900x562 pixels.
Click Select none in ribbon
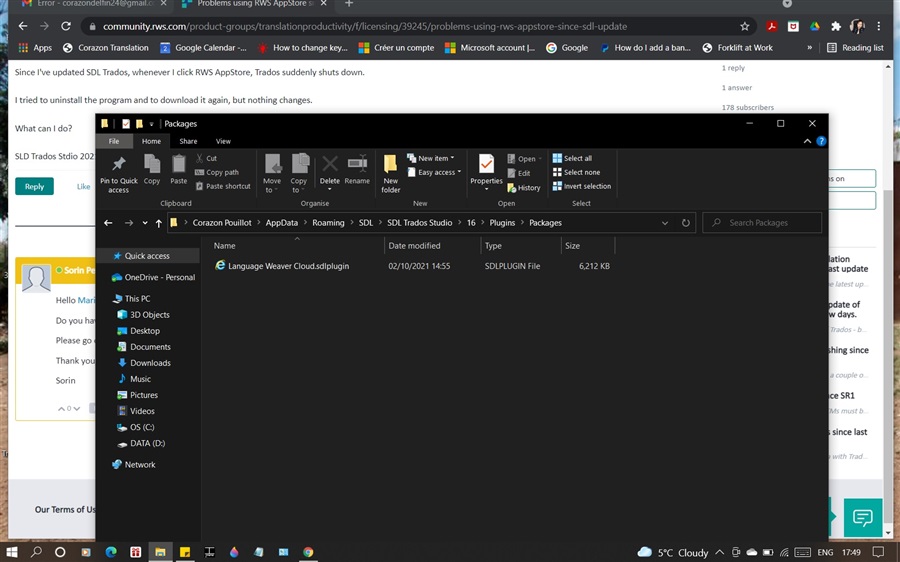click(x=576, y=172)
